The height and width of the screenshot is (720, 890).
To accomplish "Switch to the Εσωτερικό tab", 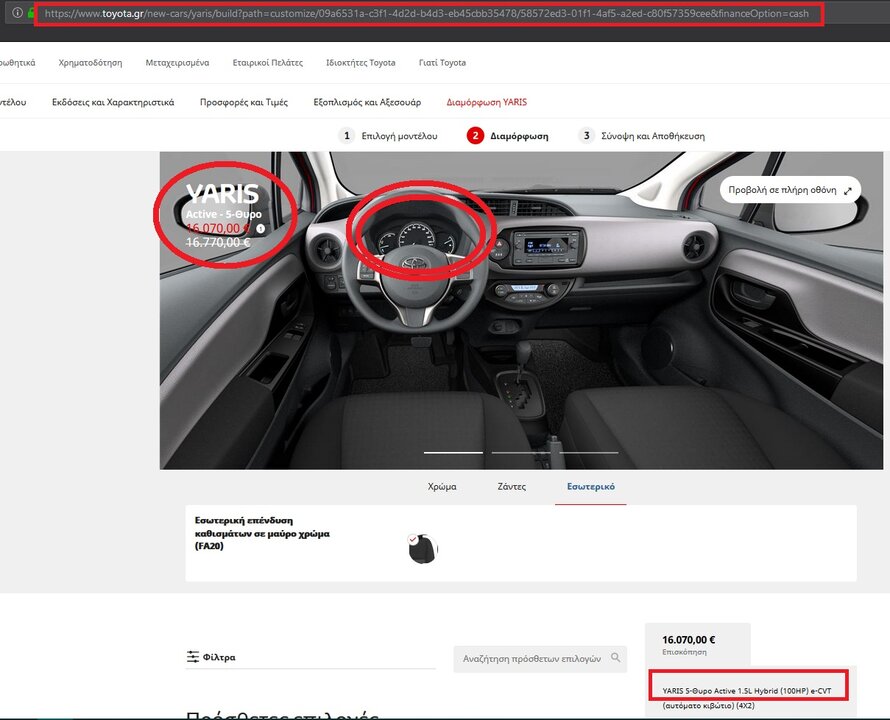I will 591,487.
